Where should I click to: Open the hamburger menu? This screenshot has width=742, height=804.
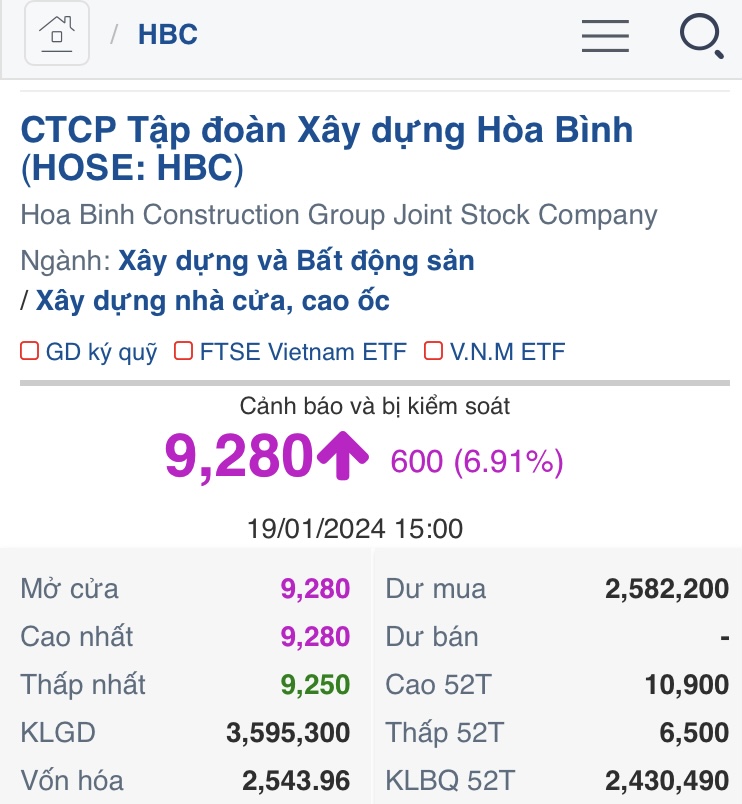pos(605,35)
